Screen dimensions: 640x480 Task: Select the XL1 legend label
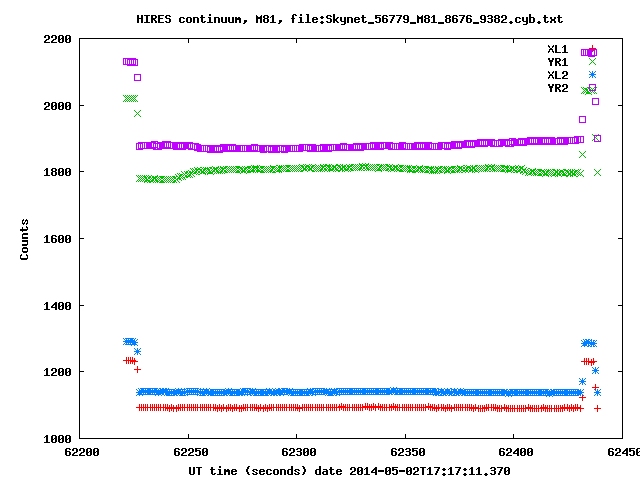[x=558, y=49]
